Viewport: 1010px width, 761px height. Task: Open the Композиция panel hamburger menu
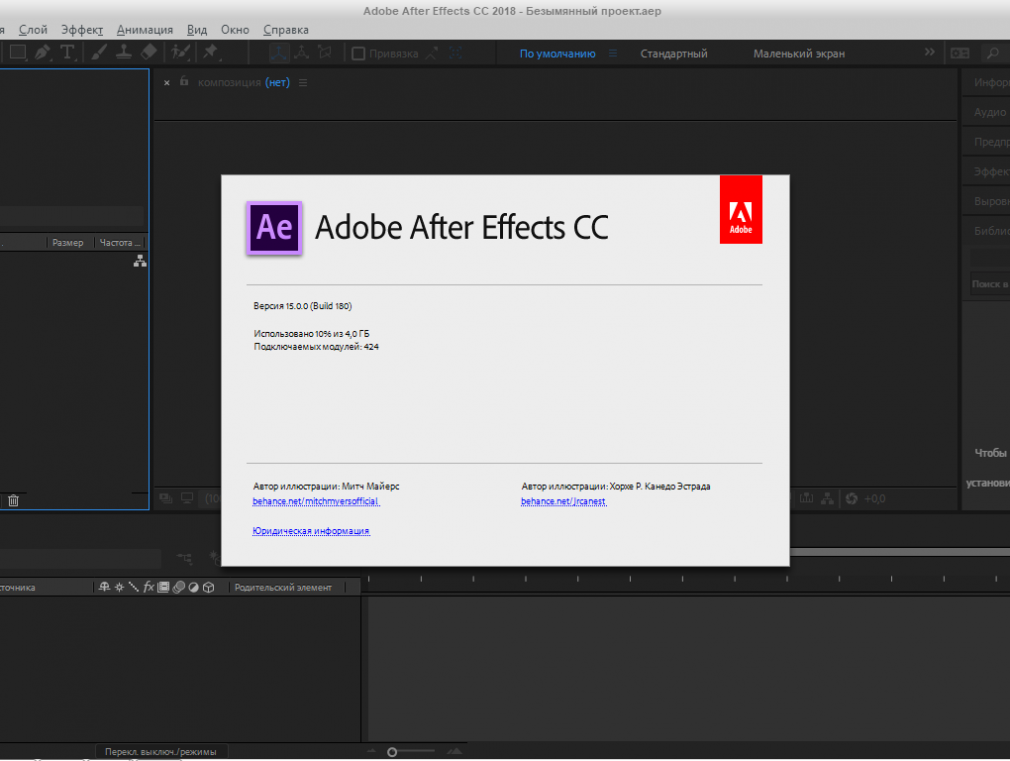pyautogui.click(x=303, y=82)
